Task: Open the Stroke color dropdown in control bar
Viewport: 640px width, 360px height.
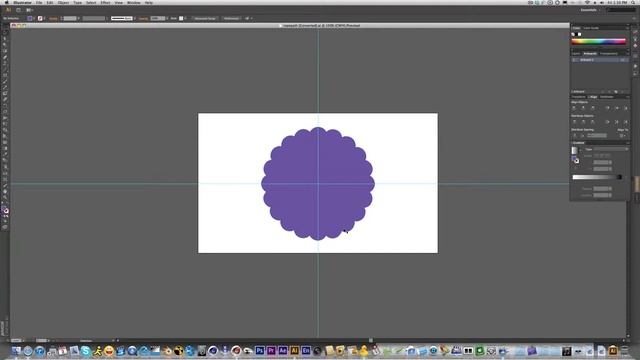Action: pyautogui.click(x=44, y=18)
